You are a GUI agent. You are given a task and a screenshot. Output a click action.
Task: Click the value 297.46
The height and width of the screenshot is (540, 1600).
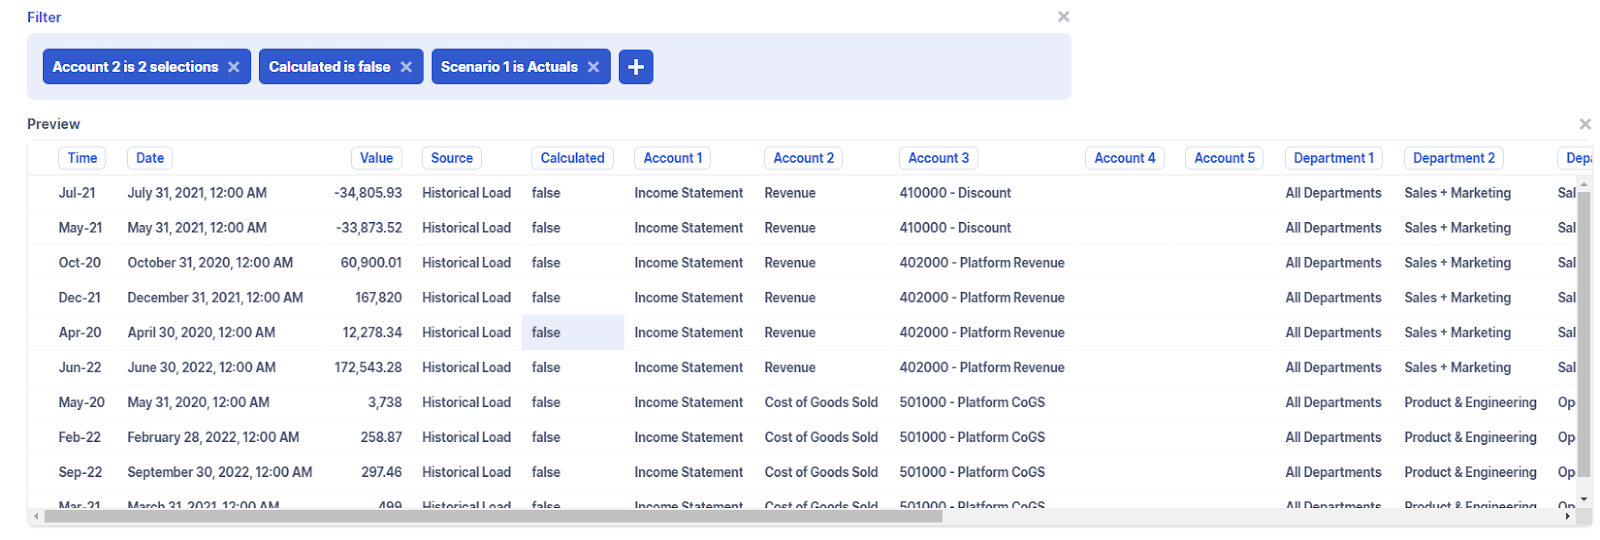pos(381,473)
